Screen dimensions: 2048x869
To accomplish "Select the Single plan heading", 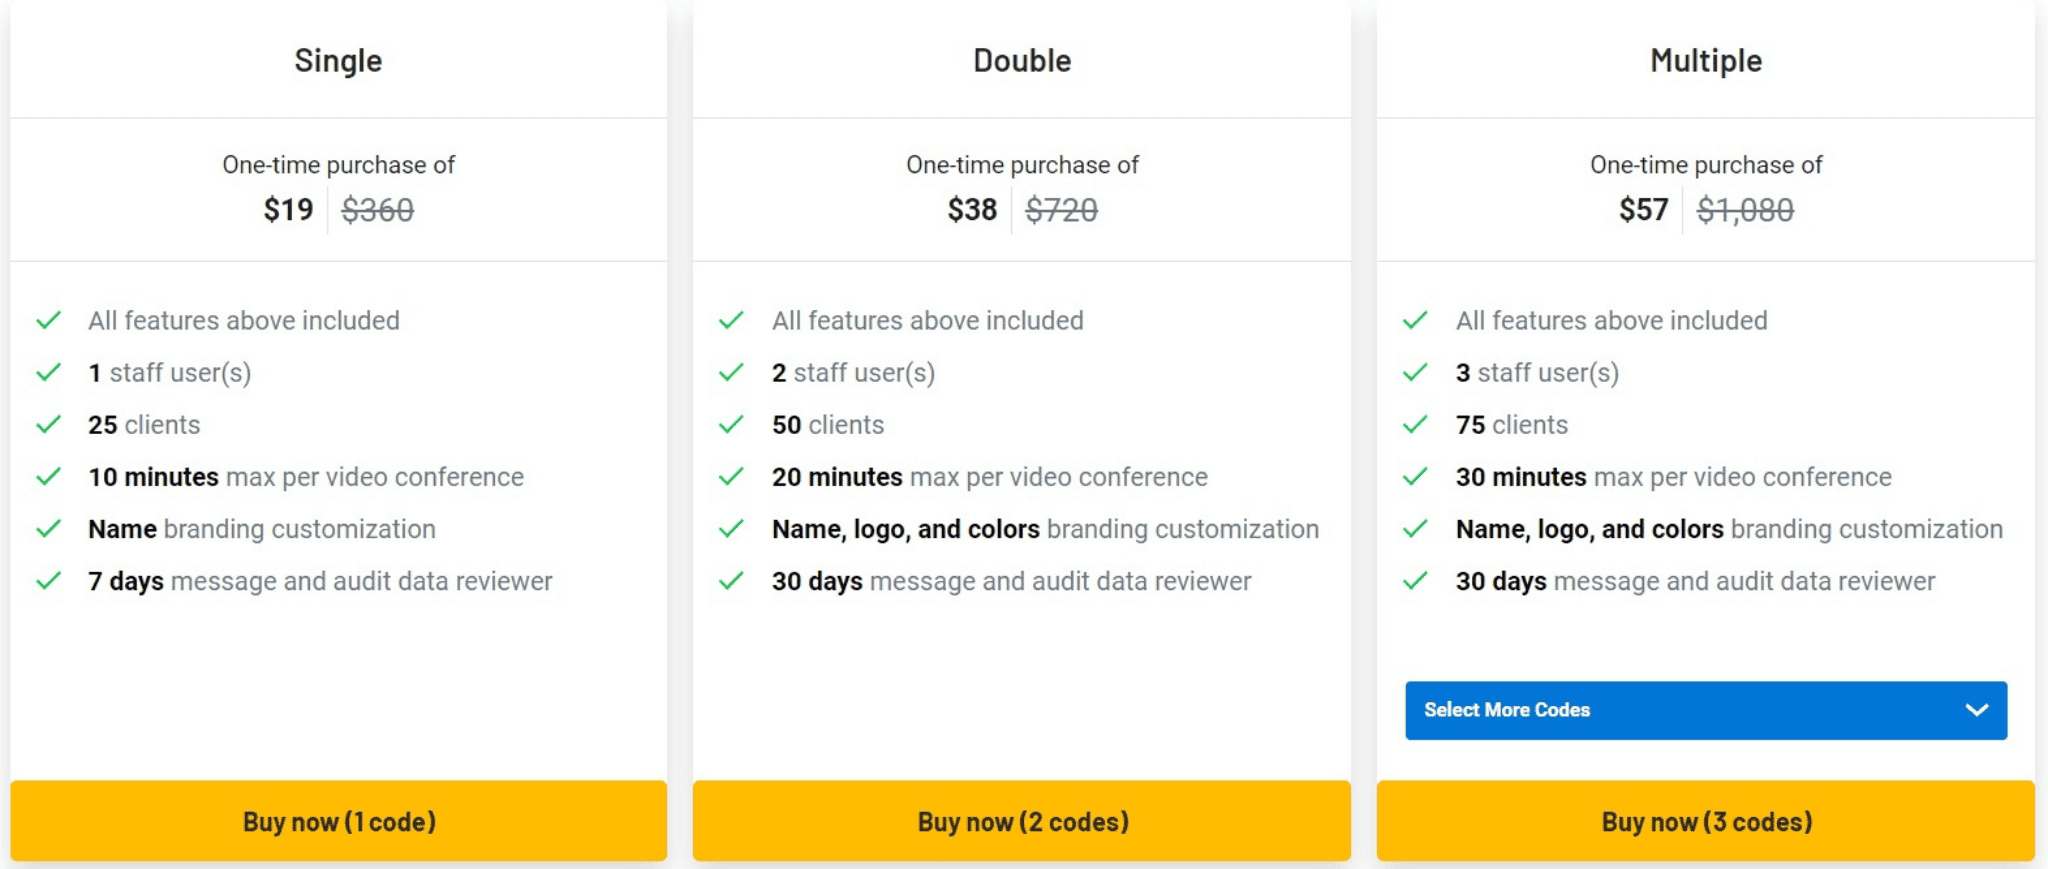I will [338, 61].
